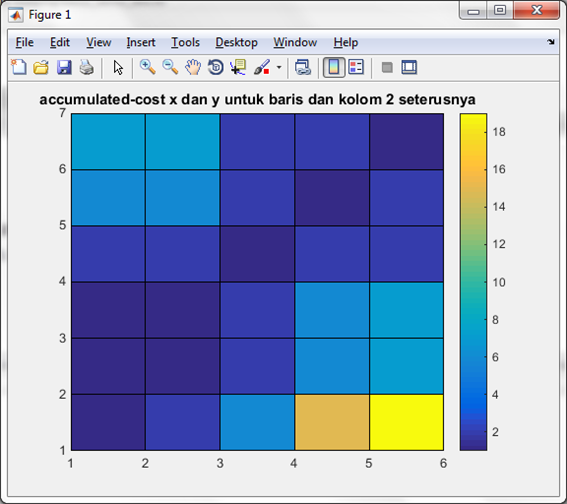Open the Tools menu
The width and height of the screenshot is (567, 504).
click(185, 43)
